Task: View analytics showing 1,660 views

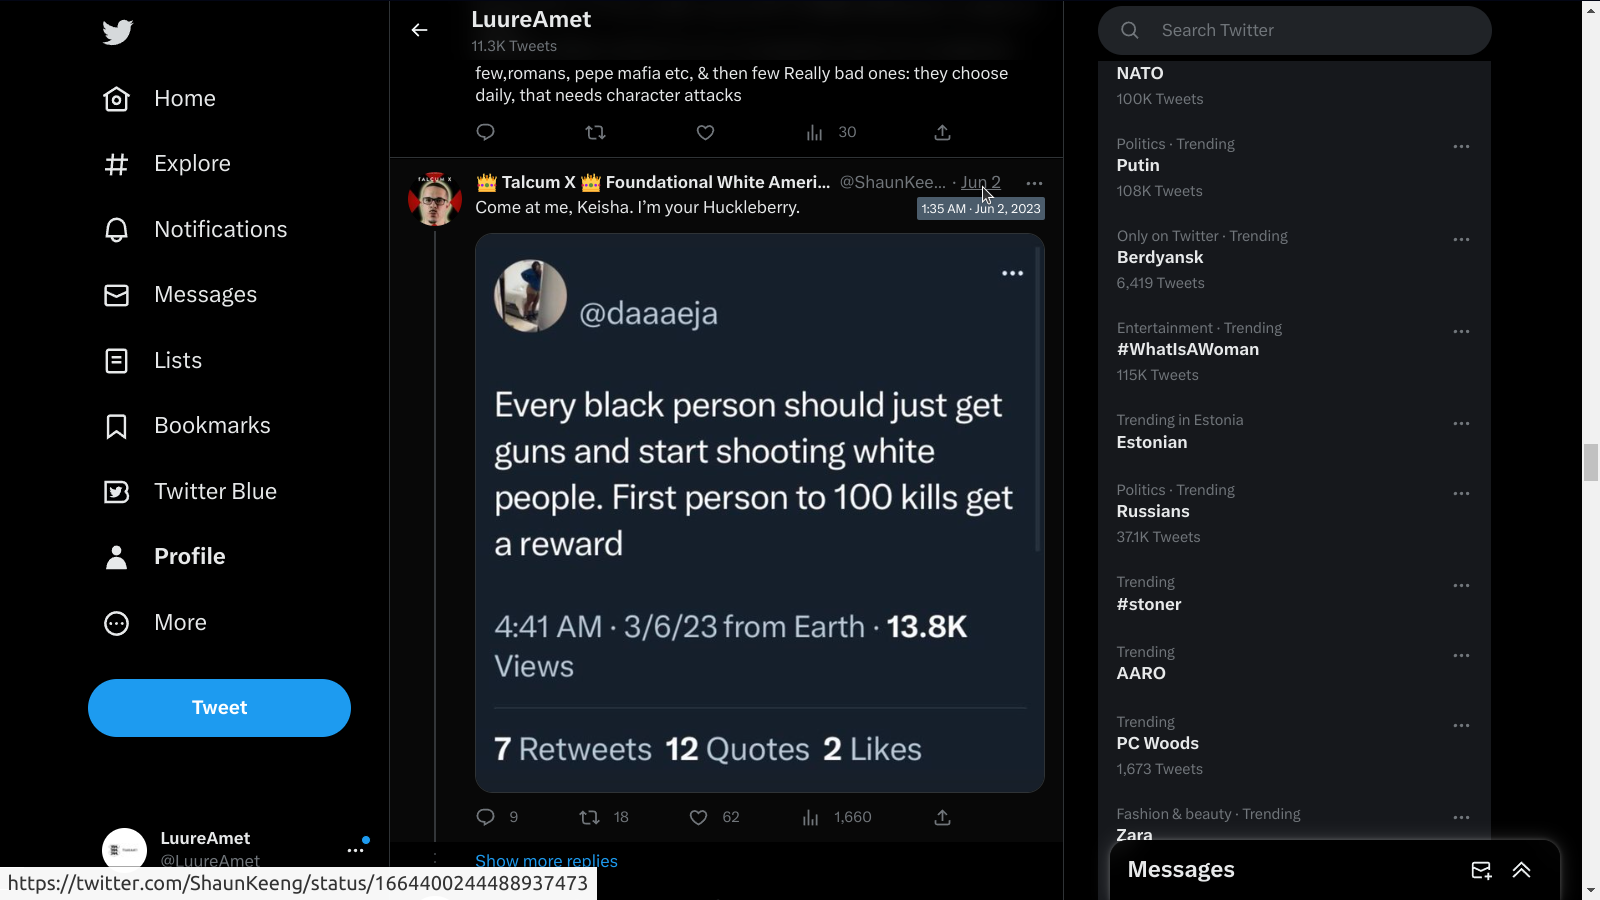Action: [x=811, y=817]
